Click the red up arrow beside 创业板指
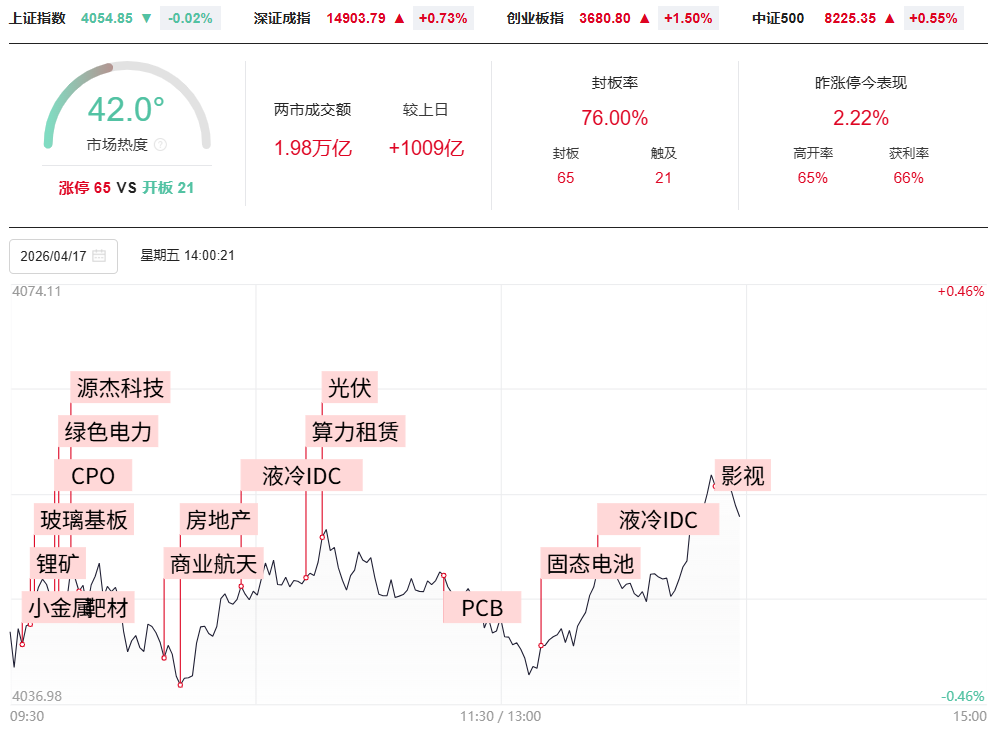This screenshot has height=731, width=1006. coord(644,18)
